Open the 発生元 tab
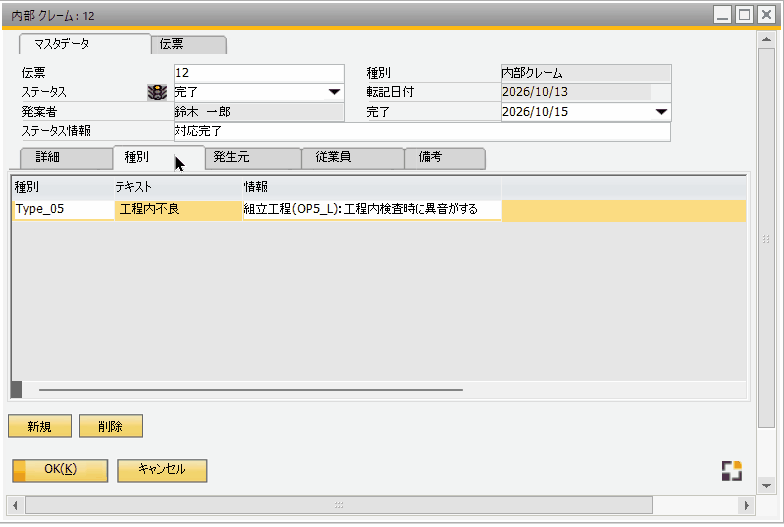Screen dimensions: 784x527 coord(253,158)
